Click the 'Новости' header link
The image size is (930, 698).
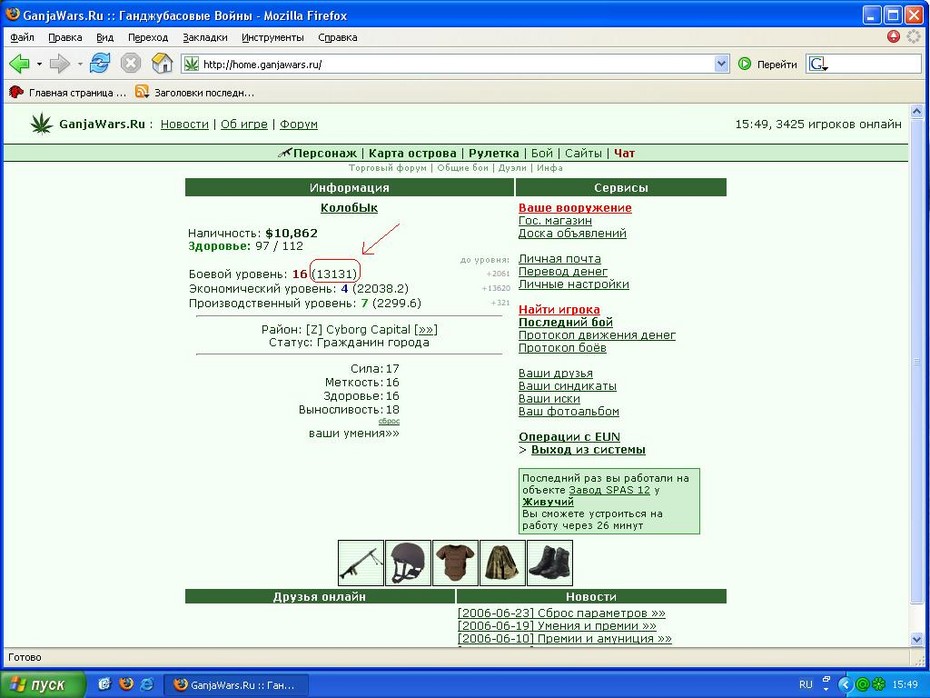coord(184,124)
